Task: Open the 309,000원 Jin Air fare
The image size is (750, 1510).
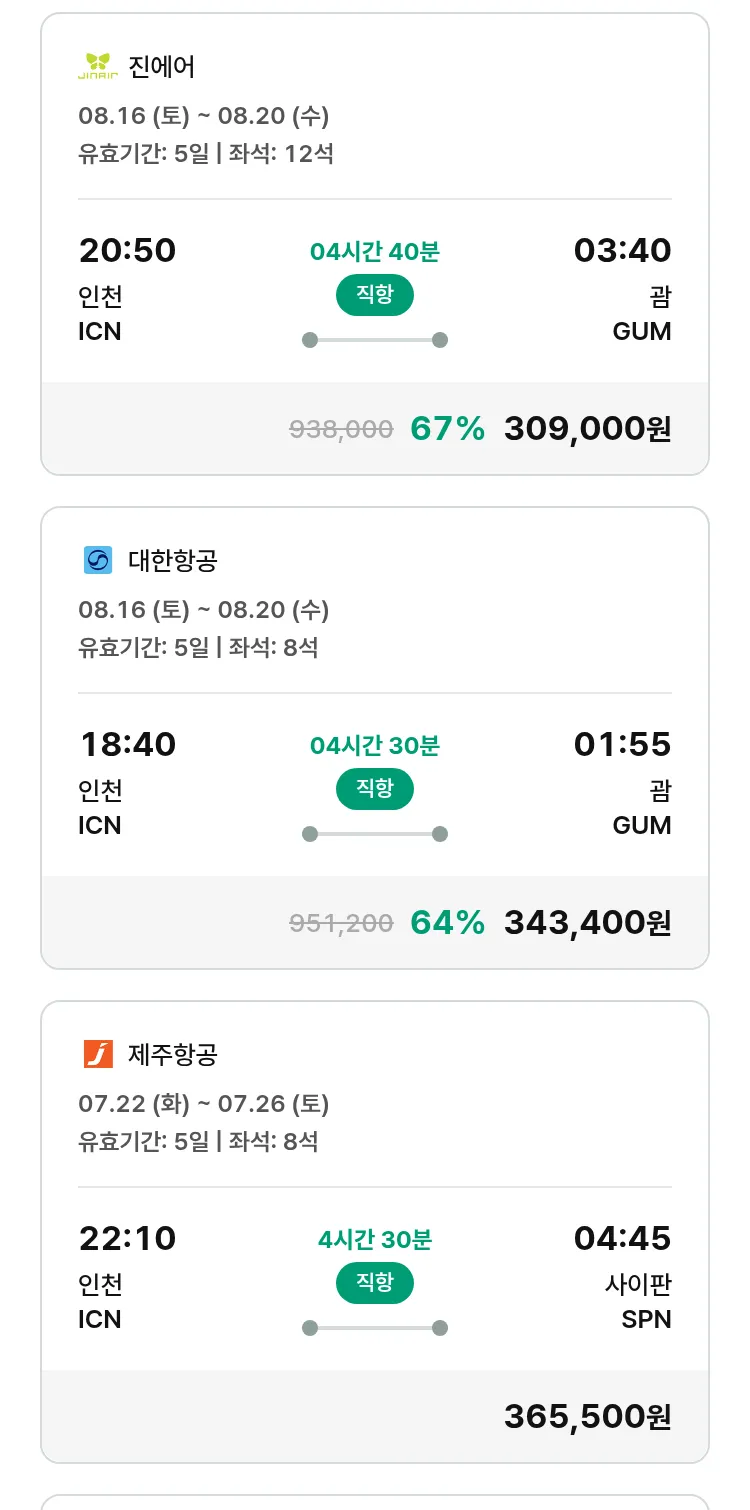Action: (587, 429)
